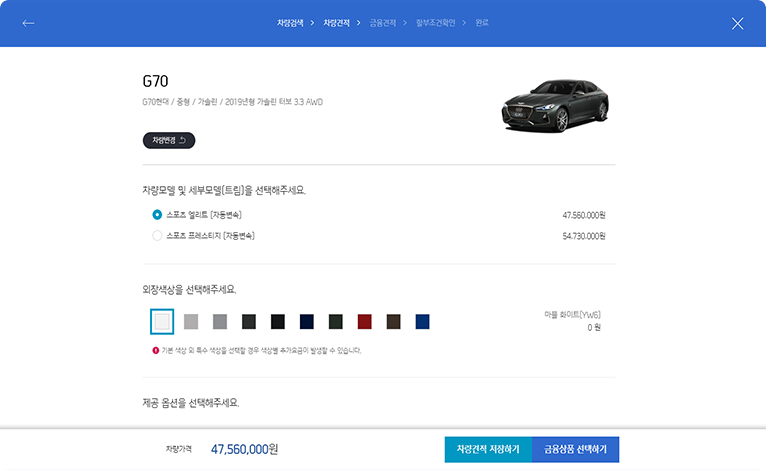Select the 스포츠 프레스티지 (자동변속) trim radio

click(157, 236)
